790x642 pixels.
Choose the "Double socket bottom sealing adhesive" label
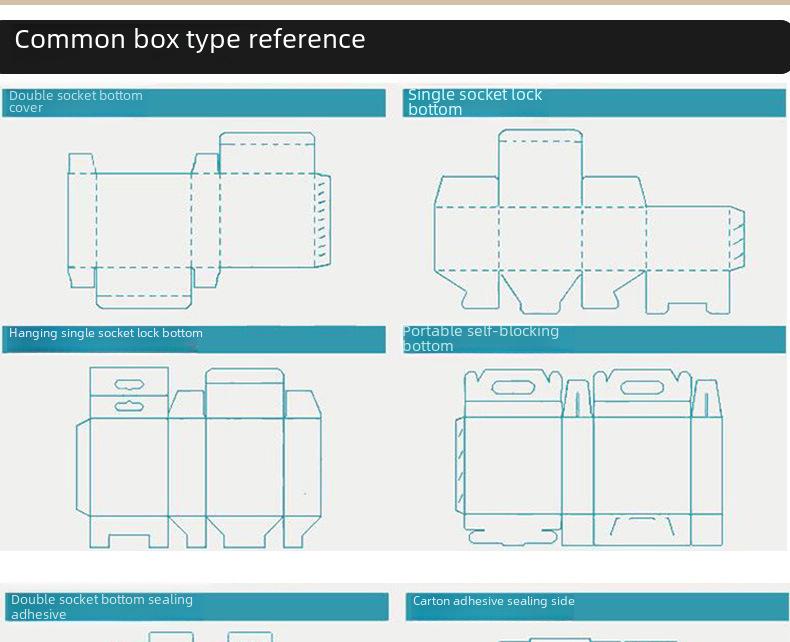click(x=102, y=607)
